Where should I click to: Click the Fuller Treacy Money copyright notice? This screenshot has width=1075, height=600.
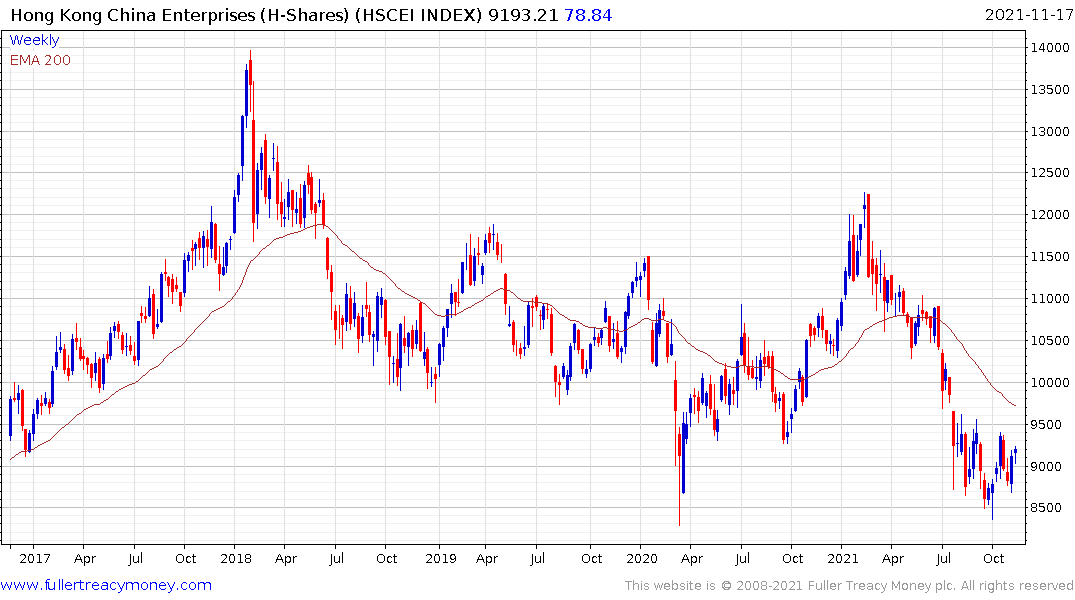[x=849, y=585]
